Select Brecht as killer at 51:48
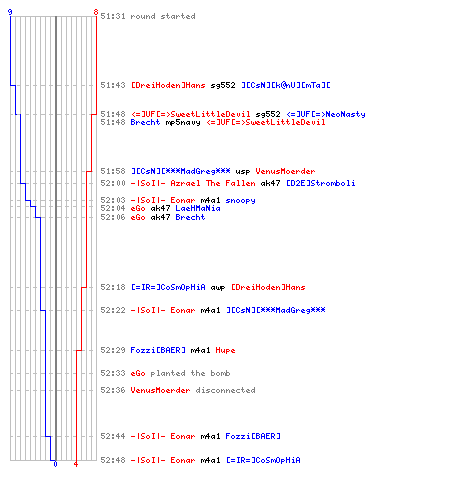Screen dimensions: 450x500 [145, 122]
